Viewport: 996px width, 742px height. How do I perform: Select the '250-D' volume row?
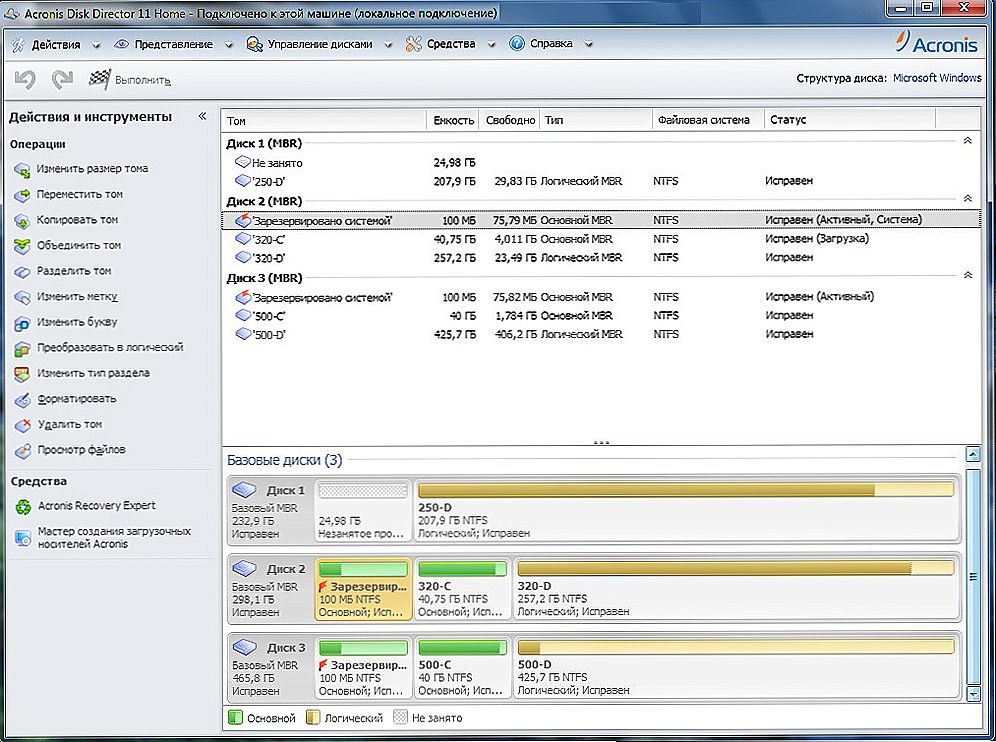coord(600,181)
